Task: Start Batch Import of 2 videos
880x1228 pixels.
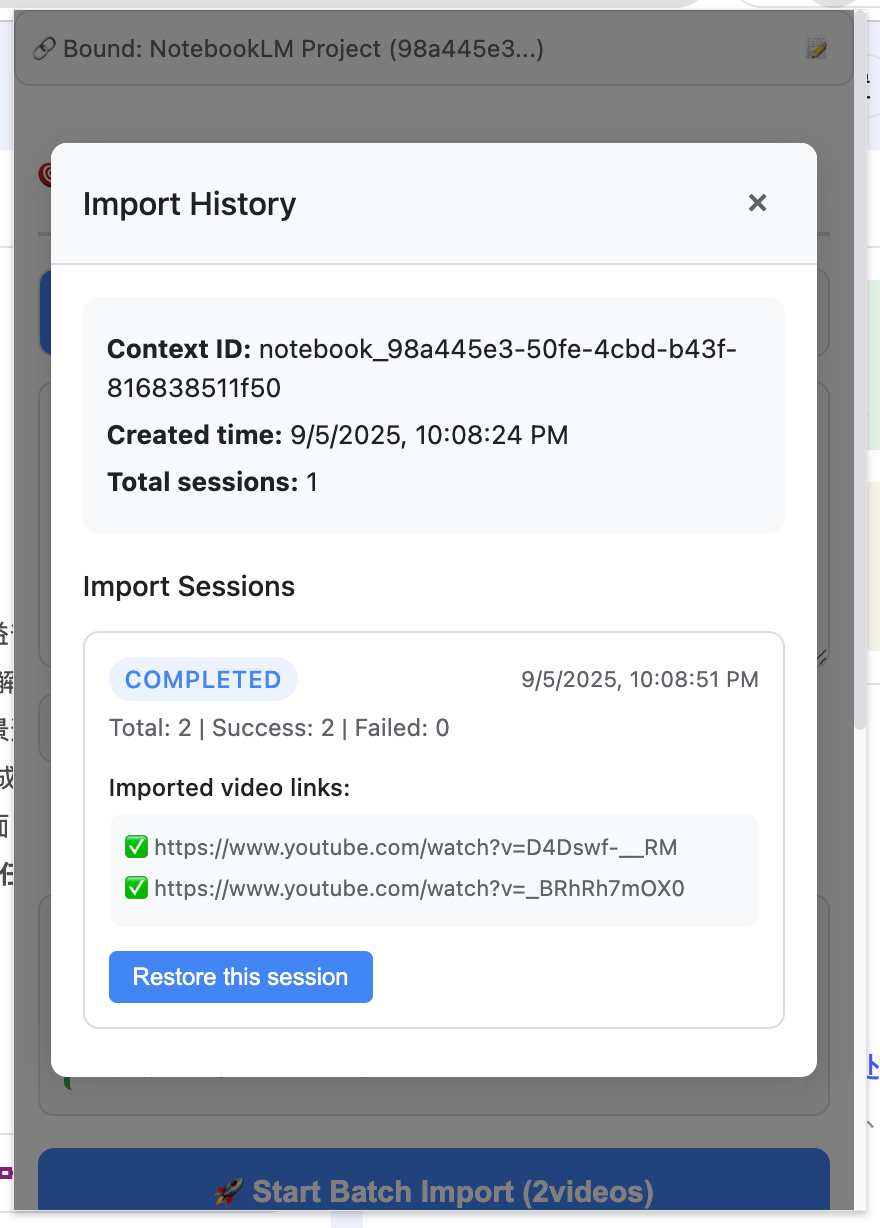Action: [x=433, y=1191]
